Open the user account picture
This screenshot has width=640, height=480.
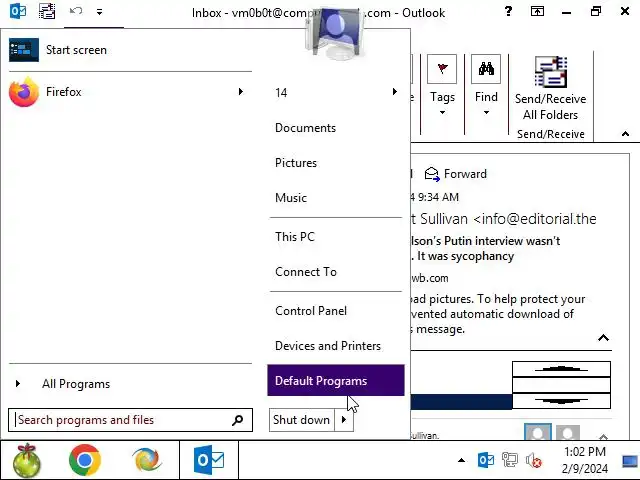click(x=335, y=33)
